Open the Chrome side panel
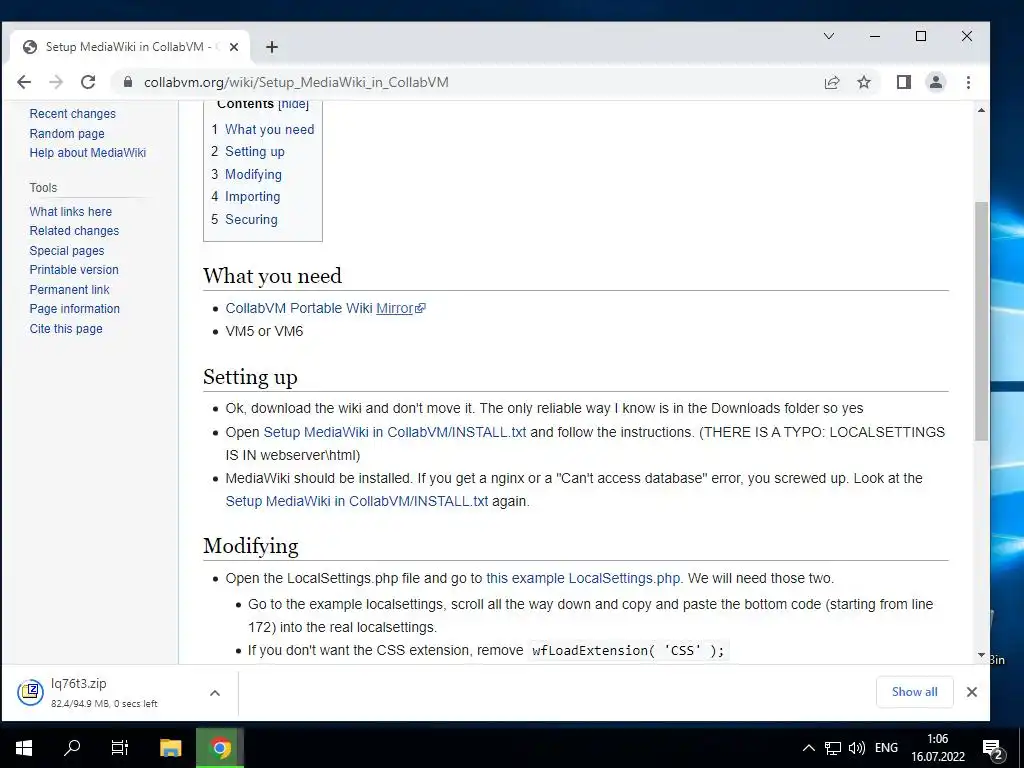This screenshot has width=1024, height=768. click(904, 82)
